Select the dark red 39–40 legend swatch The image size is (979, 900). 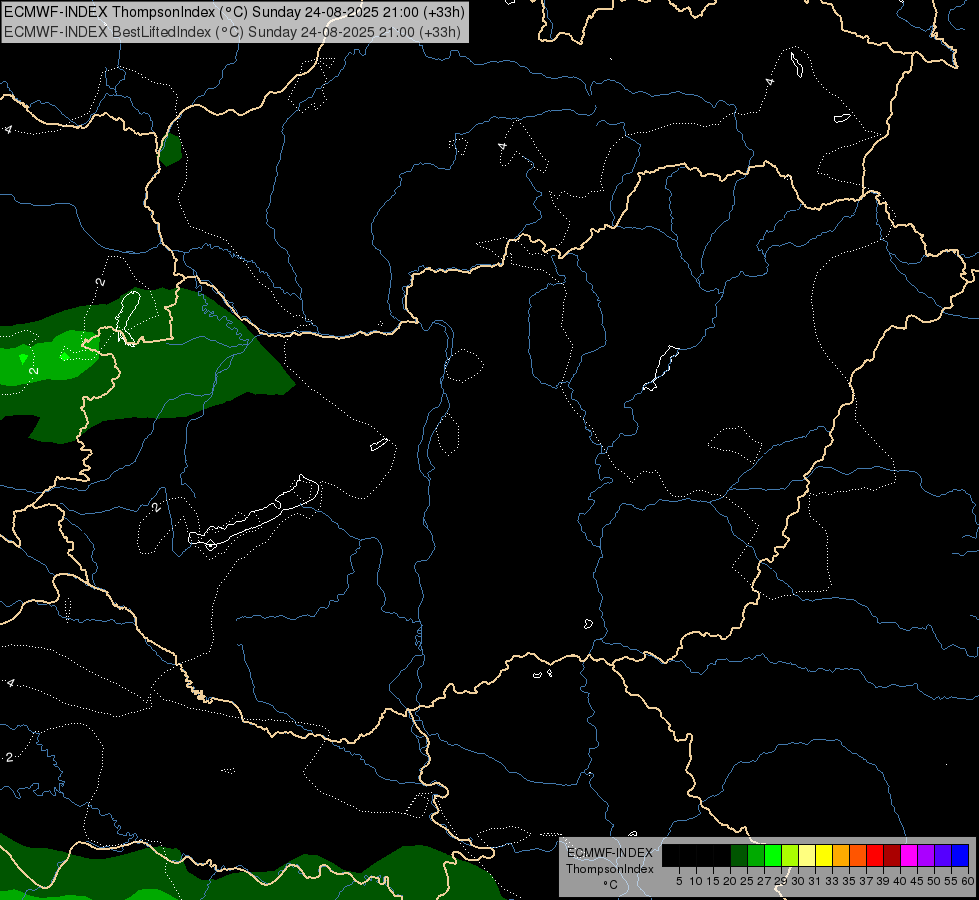[892, 856]
